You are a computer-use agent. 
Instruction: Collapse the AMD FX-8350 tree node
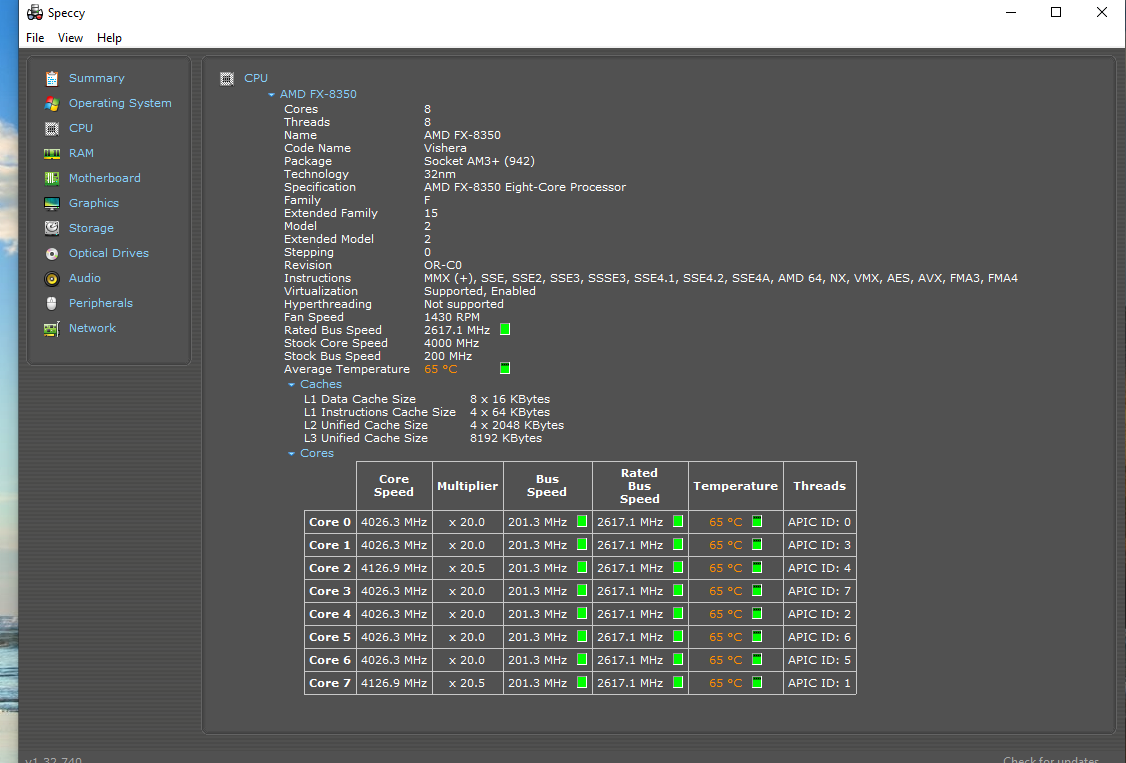tap(271, 95)
